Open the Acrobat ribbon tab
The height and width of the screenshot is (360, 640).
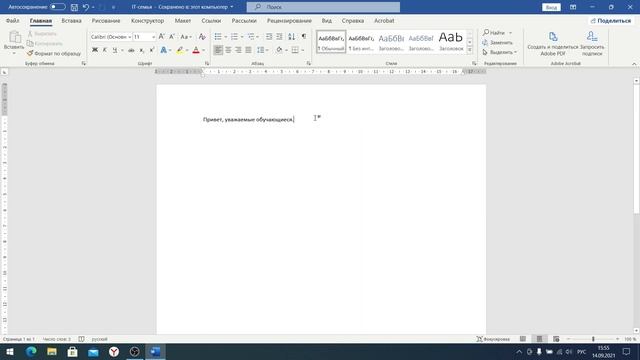[384, 20]
